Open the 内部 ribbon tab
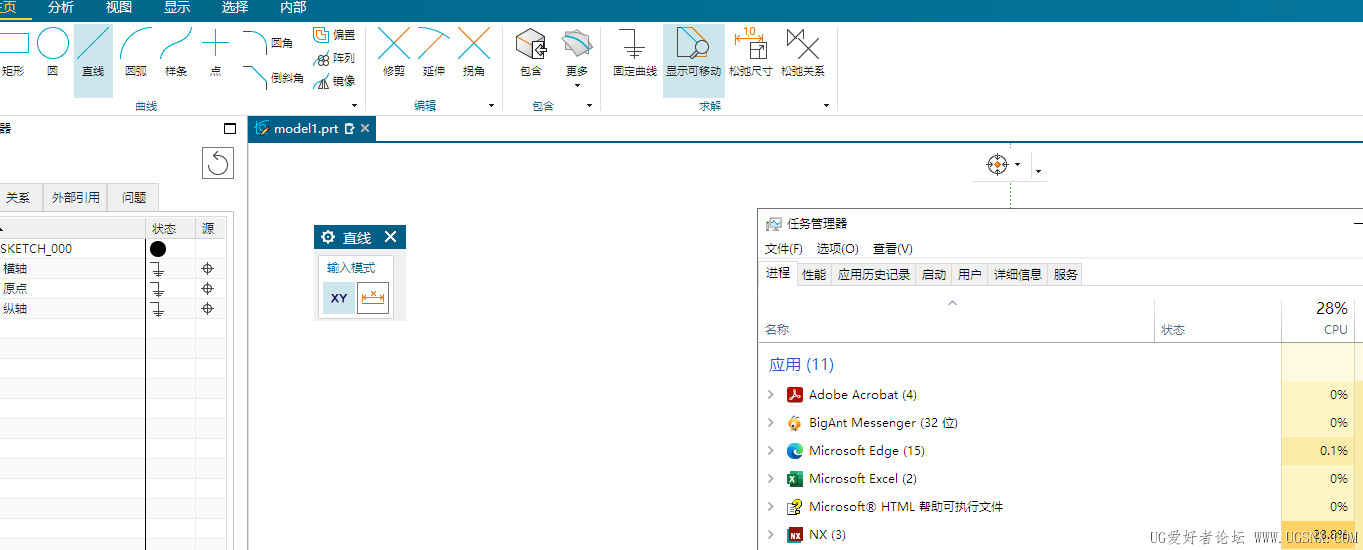The height and width of the screenshot is (550, 1363). pos(293,8)
